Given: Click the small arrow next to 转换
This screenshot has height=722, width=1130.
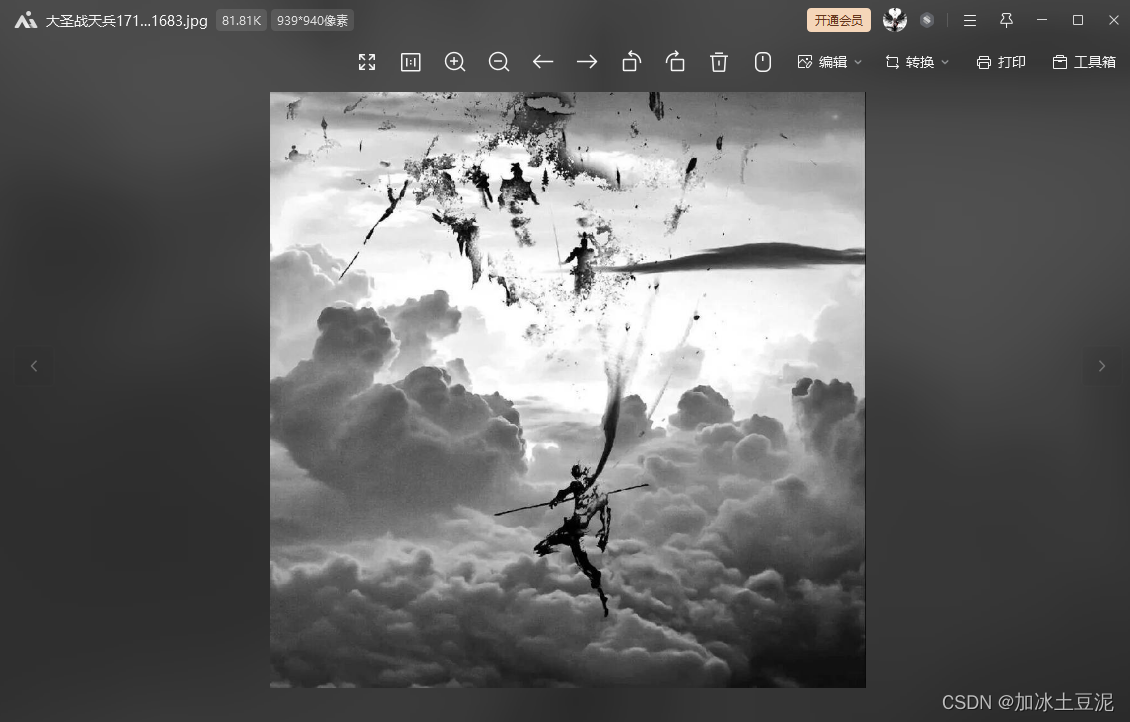Looking at the screenshot, I should [x=945, y=62].
